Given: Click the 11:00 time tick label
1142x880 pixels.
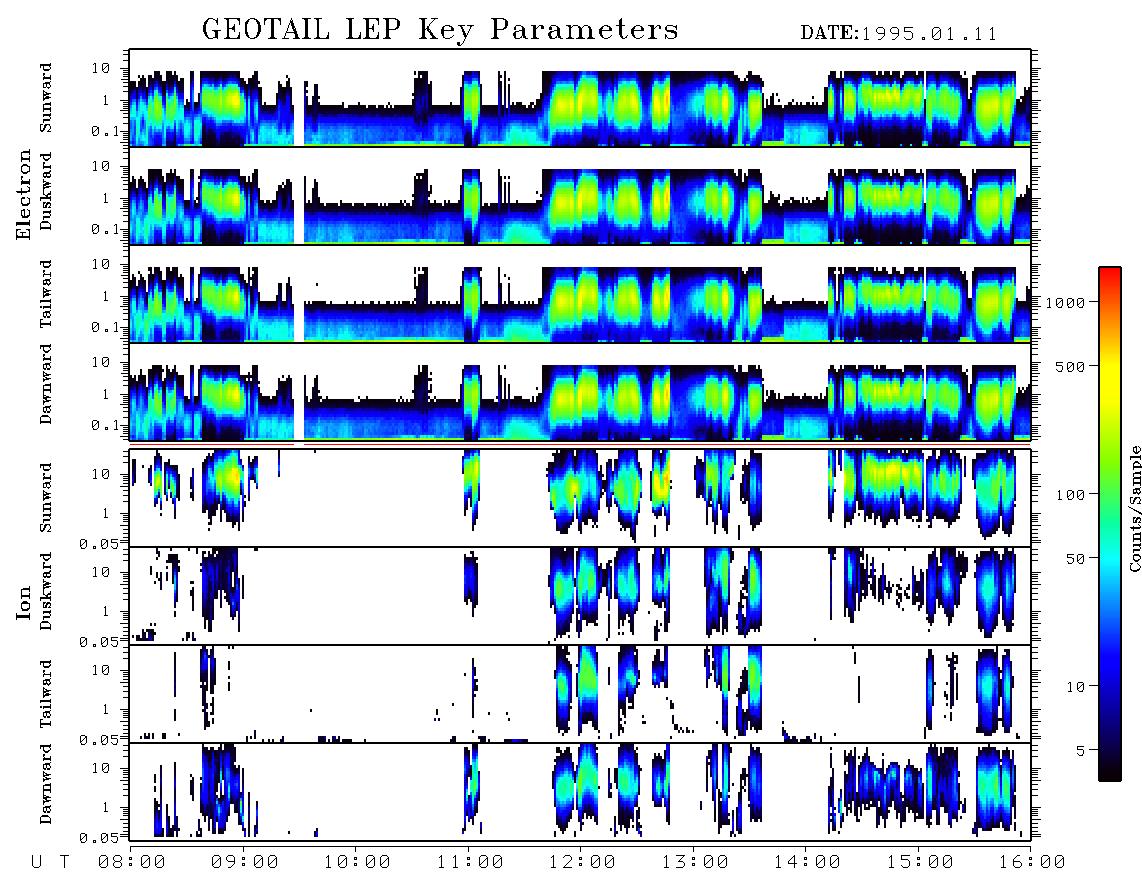Looking at the screenshot, I should (x=469, y=862).
